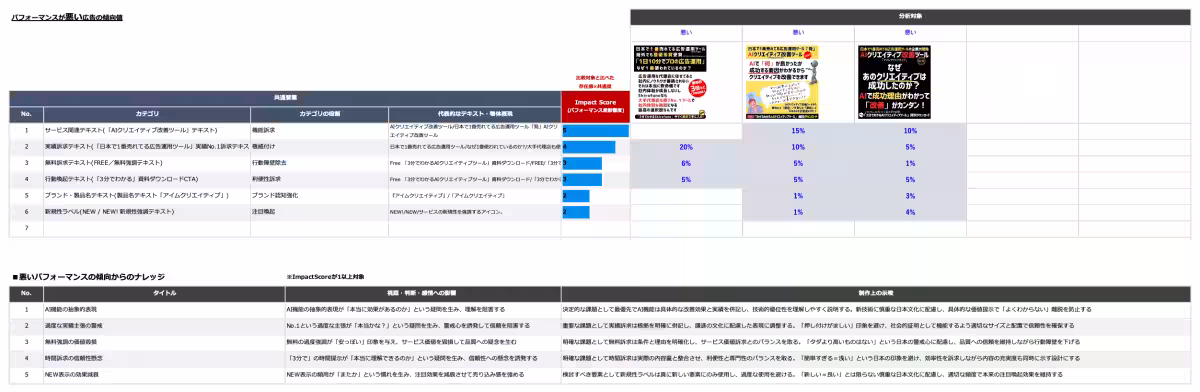Viewport: 1200px width, 392px height.
Task: Click the Impact Score bar for 新規性ラベル row
Action: pos(576,212)
